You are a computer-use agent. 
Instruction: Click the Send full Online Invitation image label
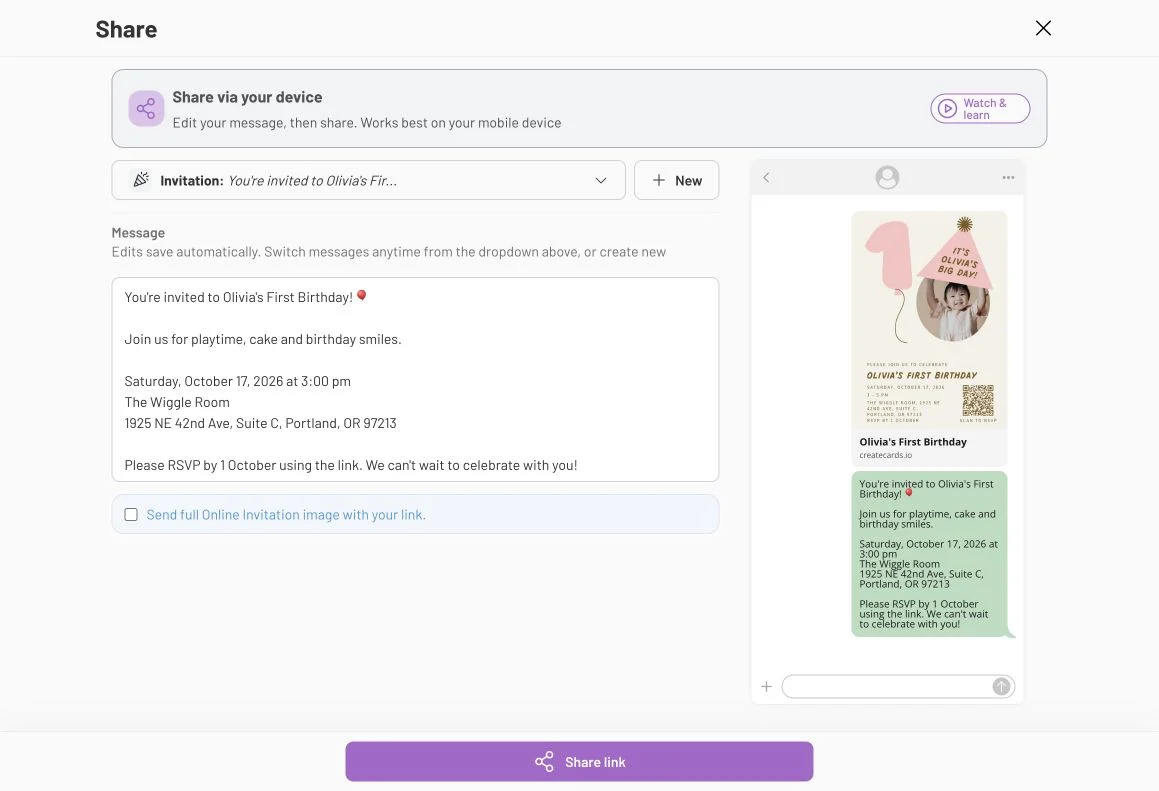click(286, 515)
